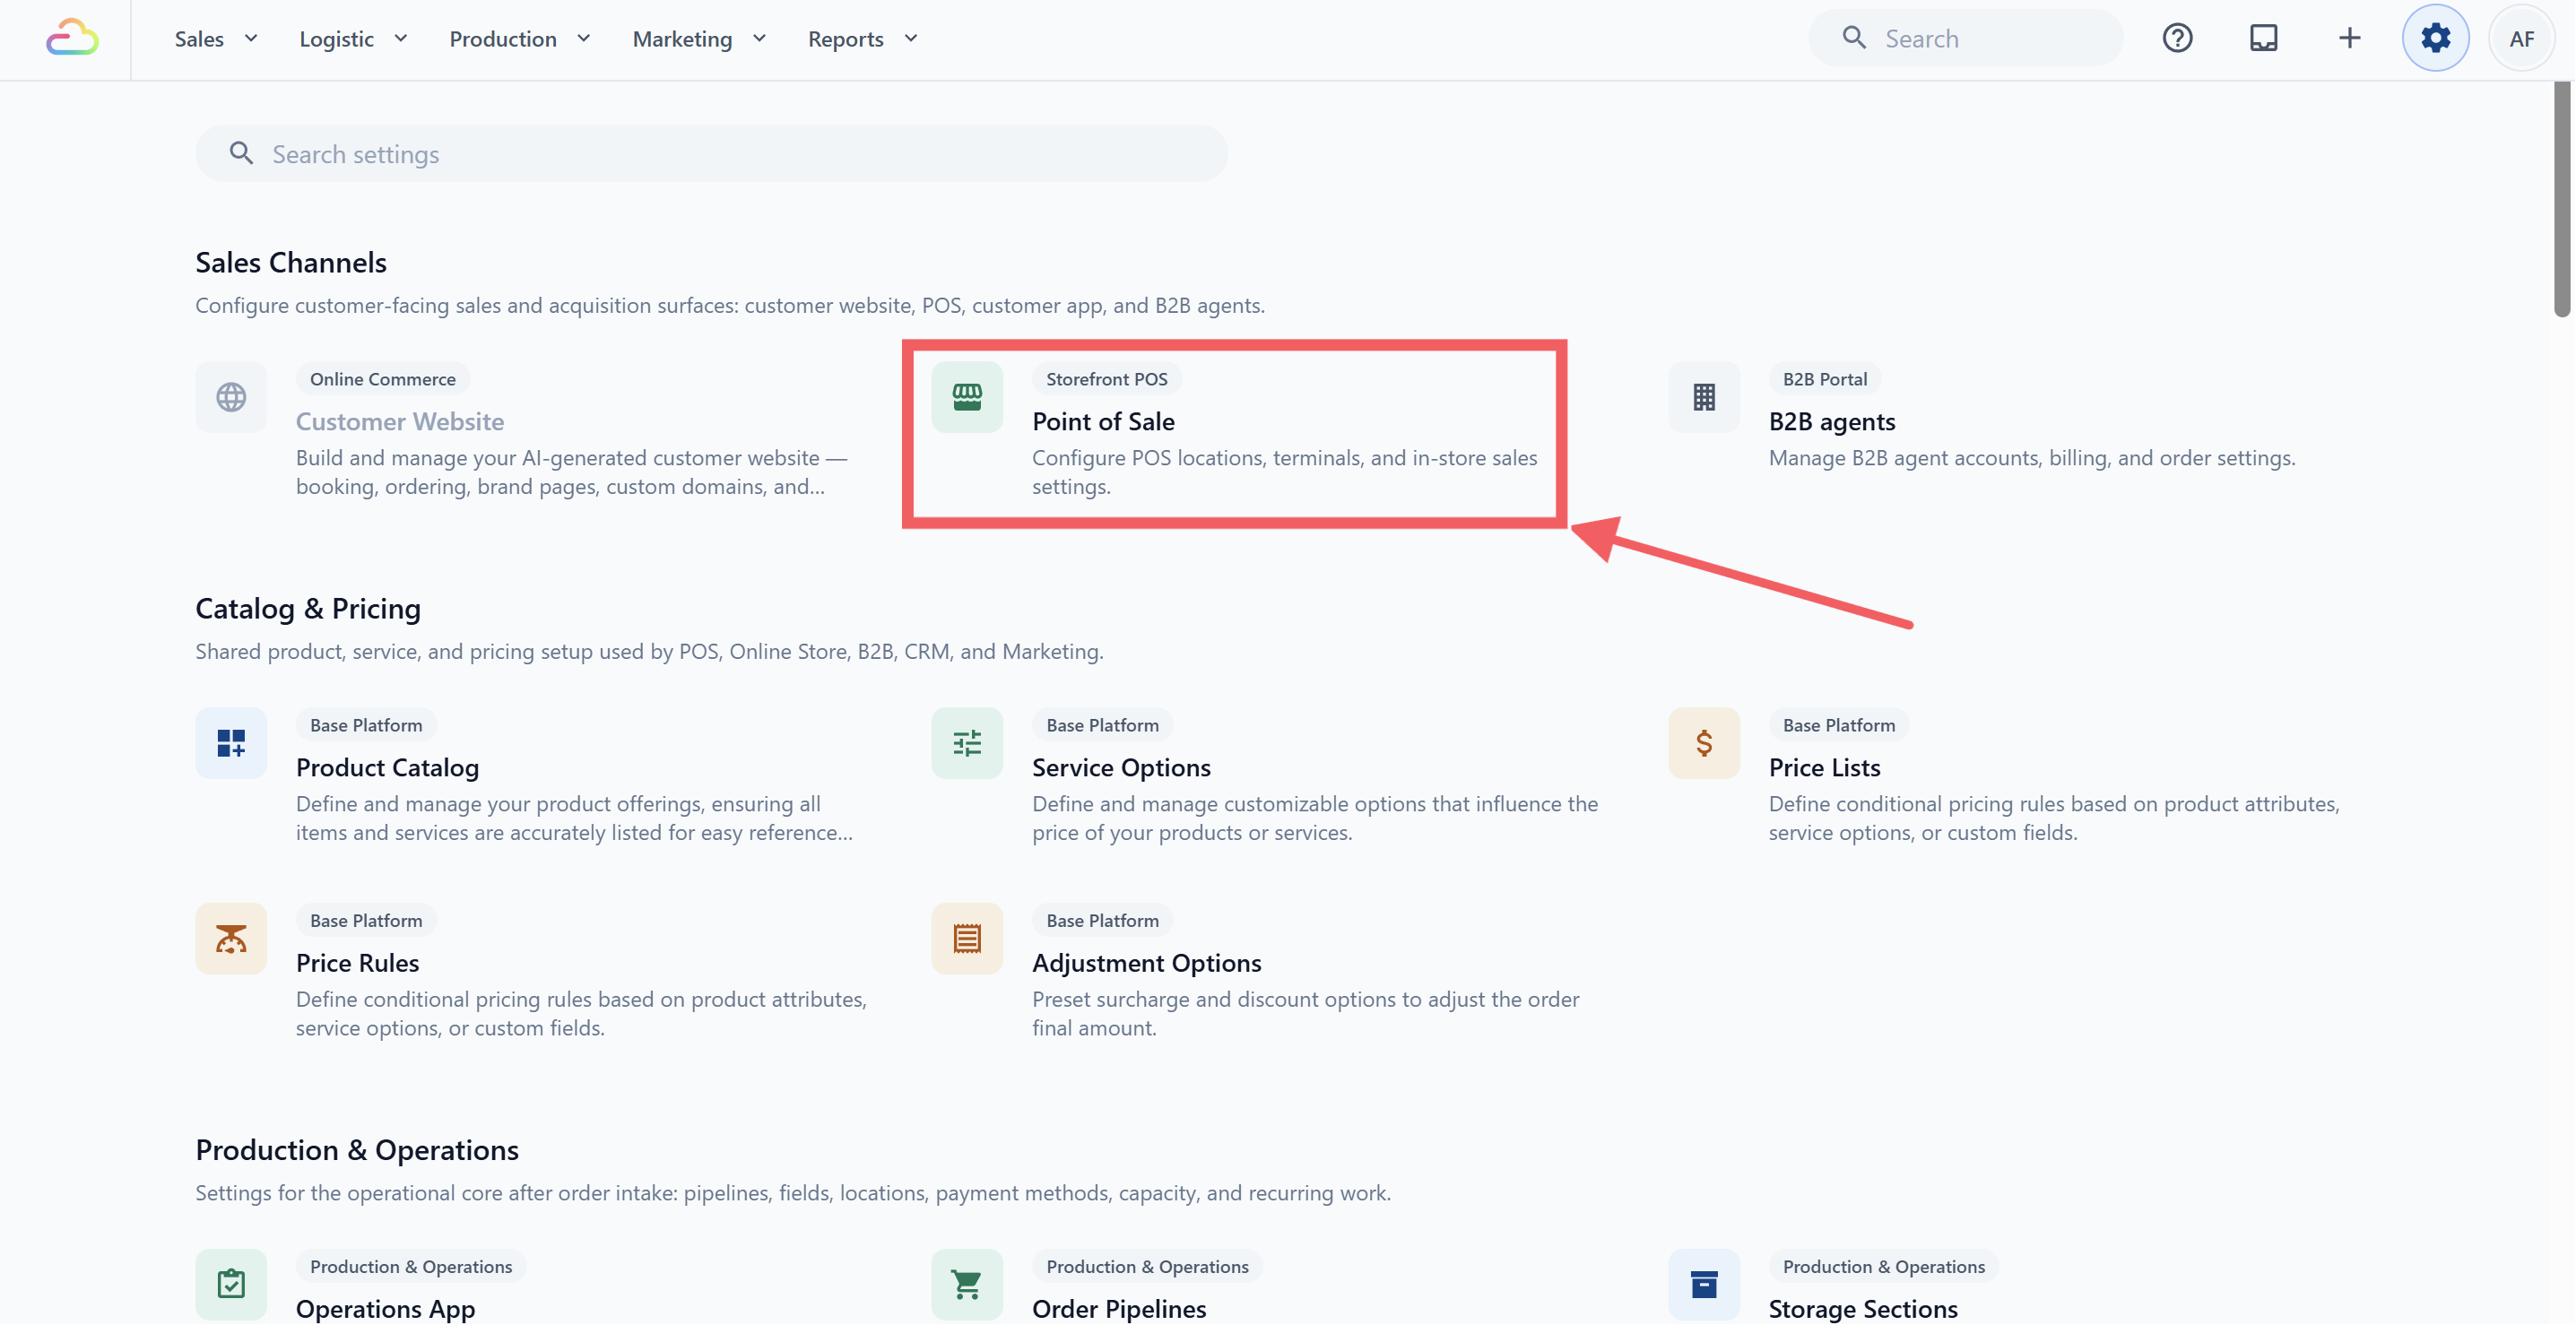This screenshot has height=1325, width=2576.
Task: Expand the Marketing menu chevron
Action: coord(759,38)
